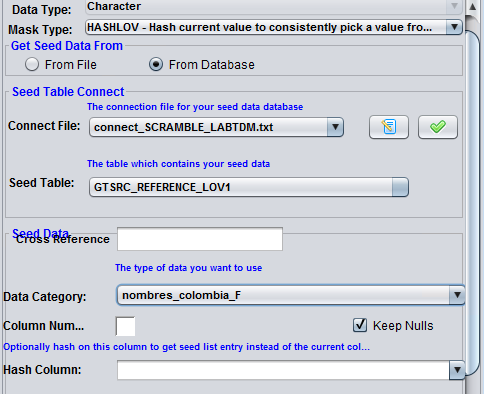The height and width of the screenshot is (394, 484).
Task: Click the scrollbar up arrow
Action: pos(473,7)
